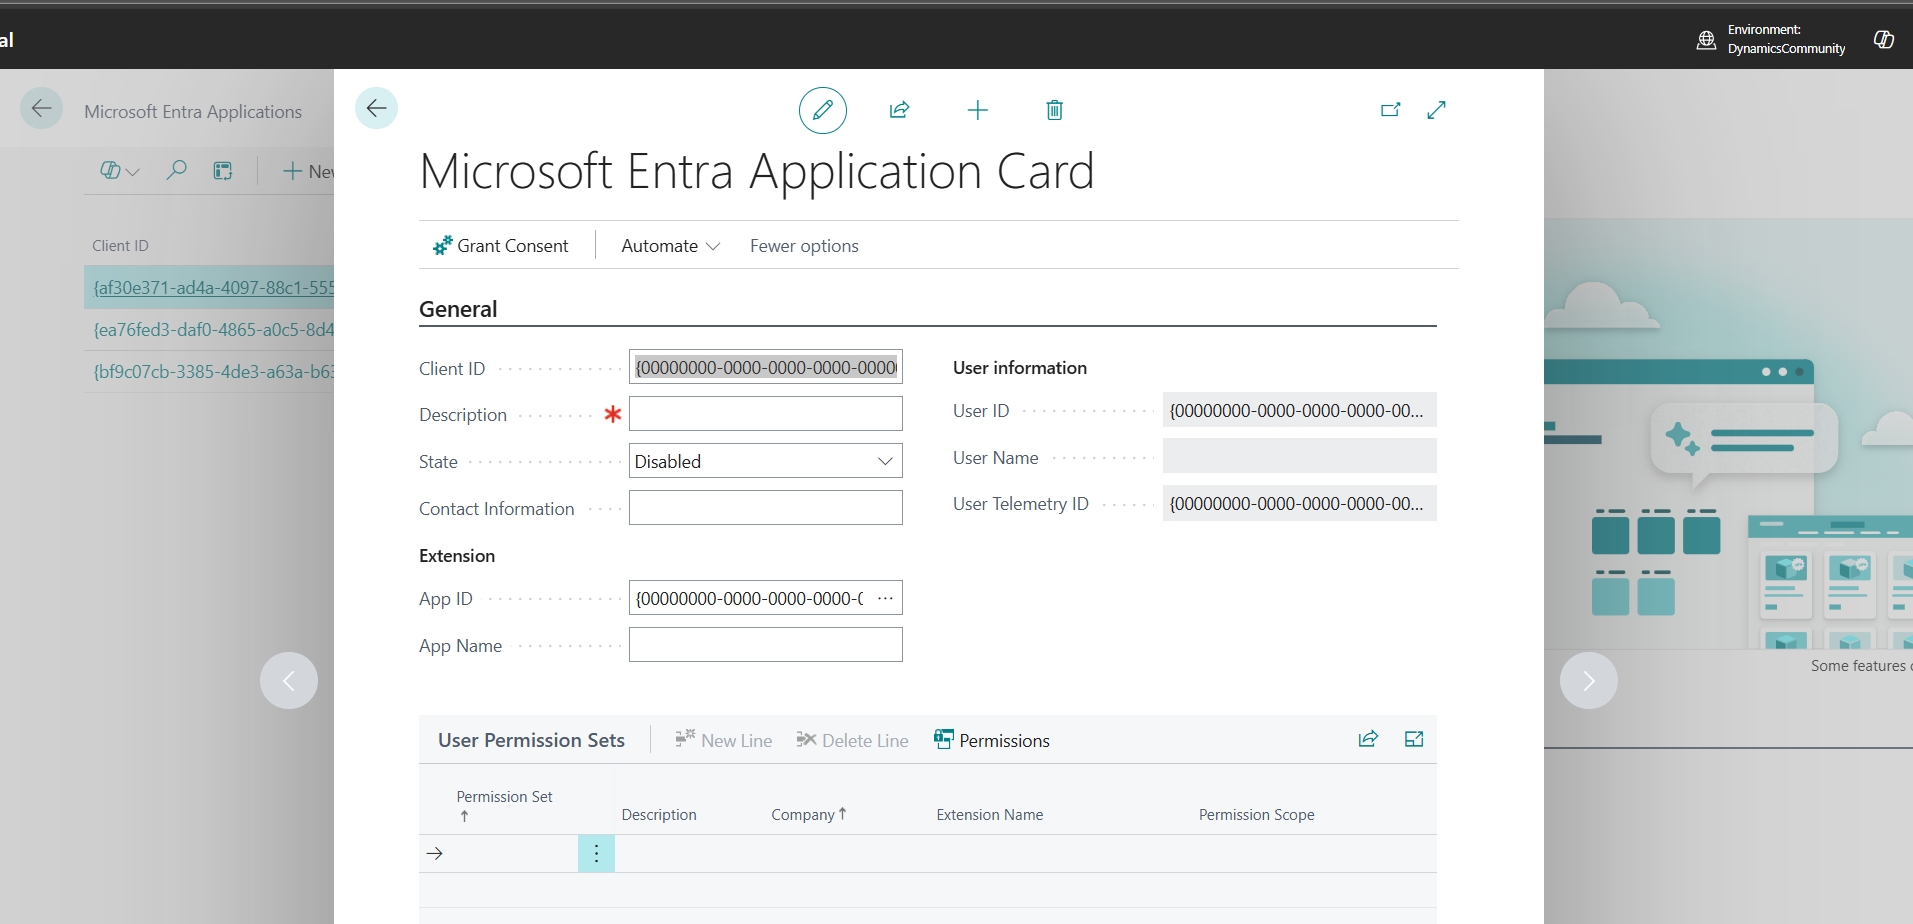The image size is (1913, 924).
Task: Go to next record with right arrow
Action: click(1588, 681)
